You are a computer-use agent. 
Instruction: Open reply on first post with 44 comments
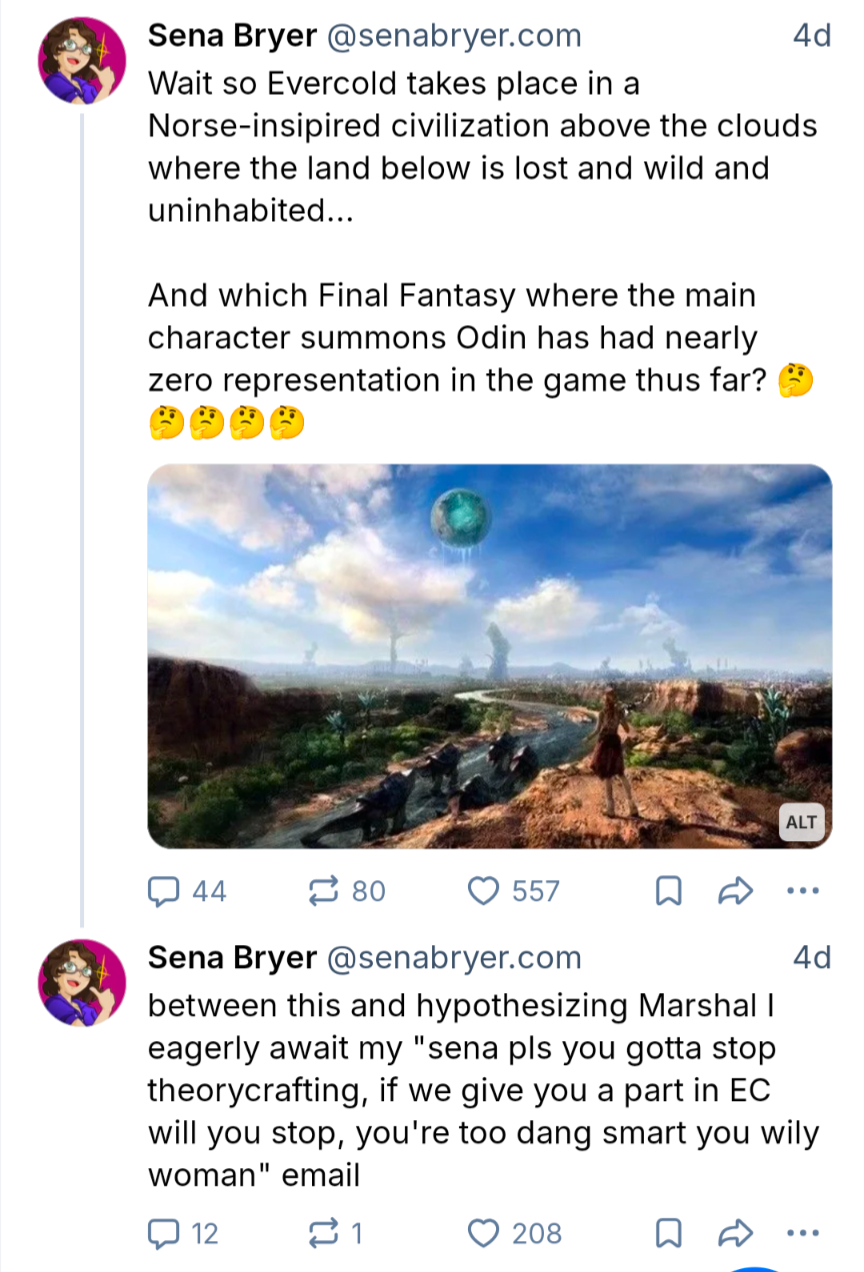pyautogui.click(x=187, y=891)
